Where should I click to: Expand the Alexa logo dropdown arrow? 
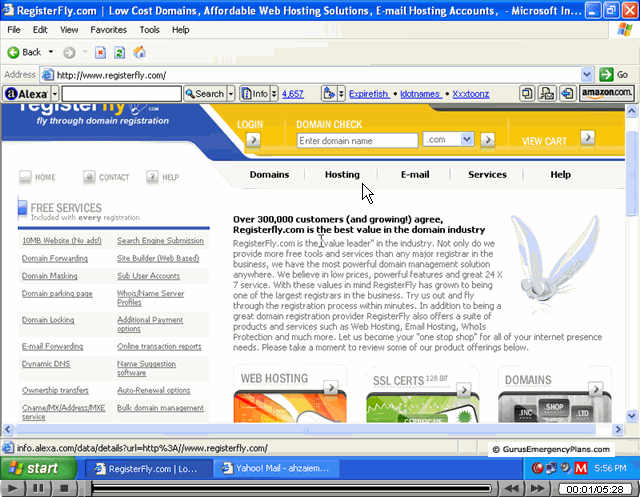coord(55,94)
